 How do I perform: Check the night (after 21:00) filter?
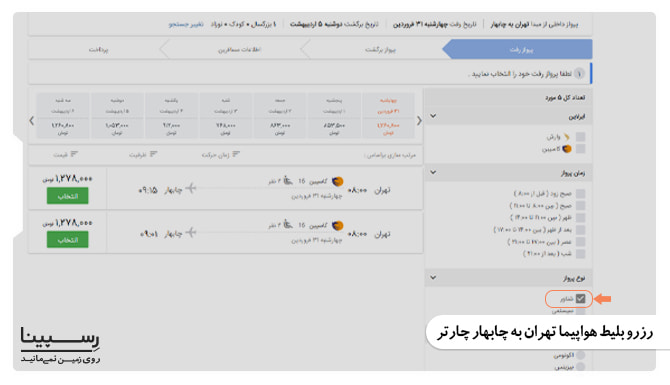(x=580, y=253)
